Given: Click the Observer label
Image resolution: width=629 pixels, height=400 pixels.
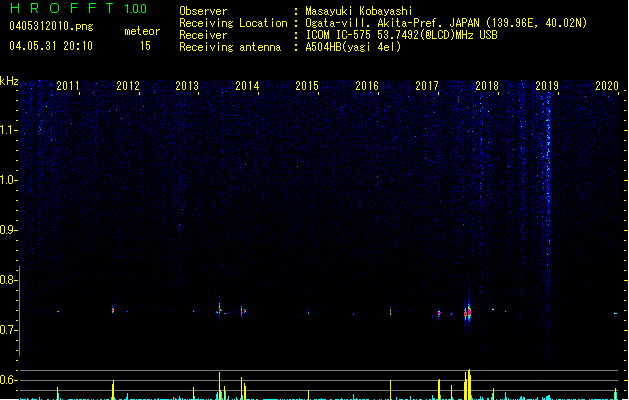Looking at the screenshot, I should click(203, 11).
